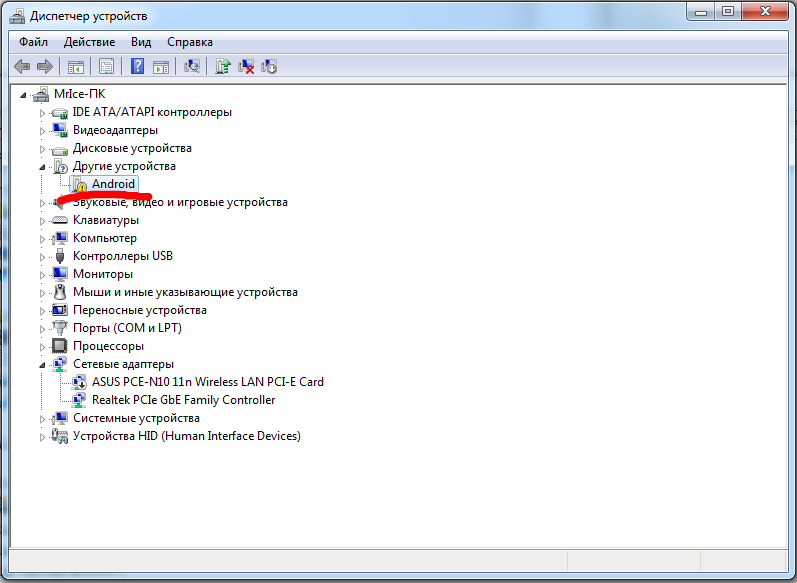
Task: Expand the Мониторы node
Action: 42,275
